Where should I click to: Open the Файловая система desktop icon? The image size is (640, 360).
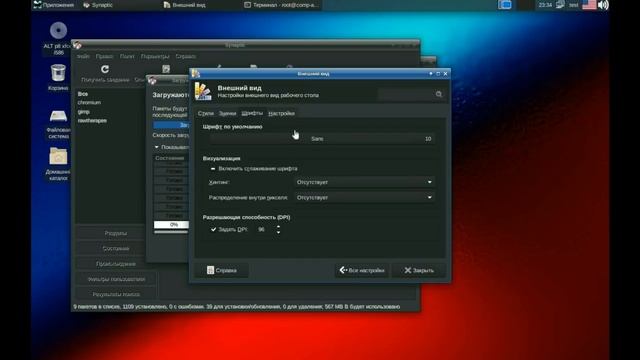[x=58, y=116]
